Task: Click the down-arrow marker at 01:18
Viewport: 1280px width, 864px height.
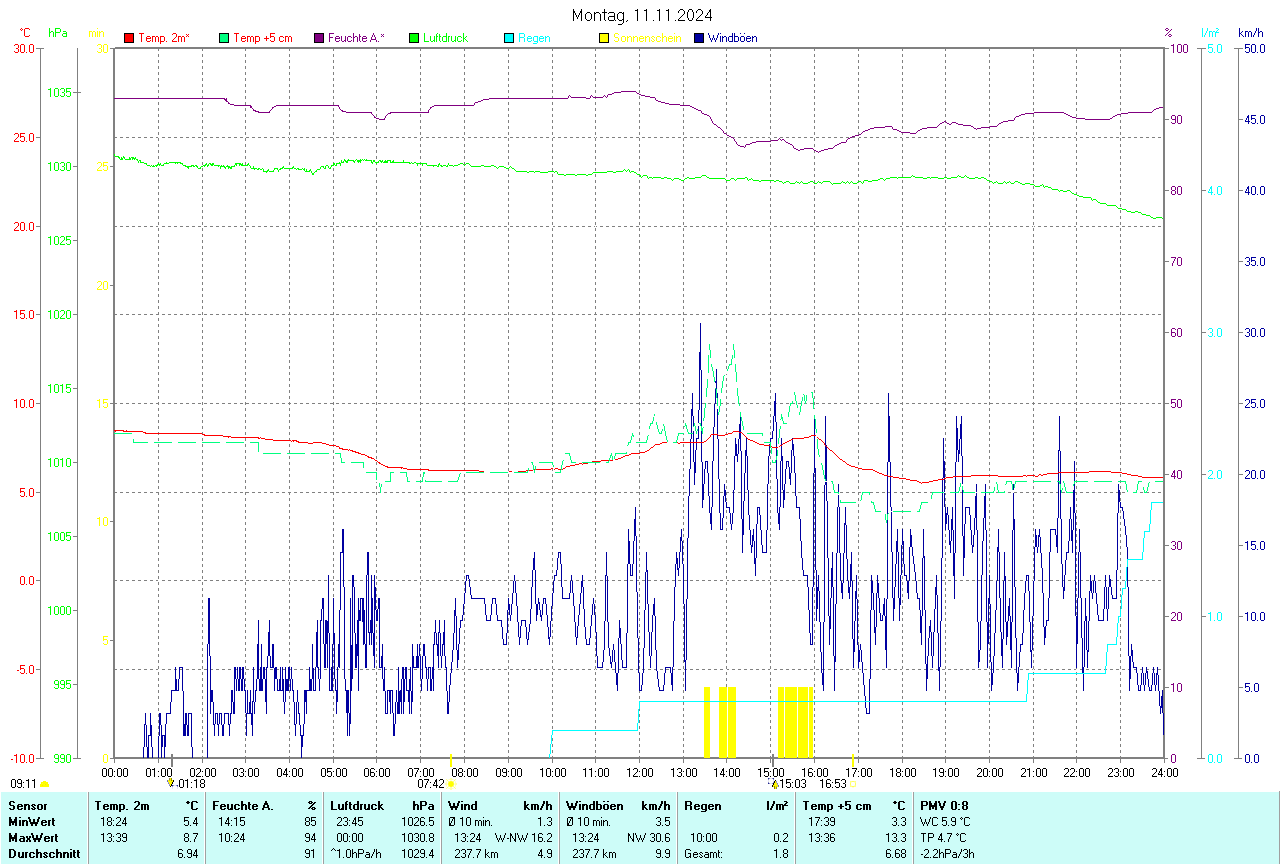Action: [171, 783]
